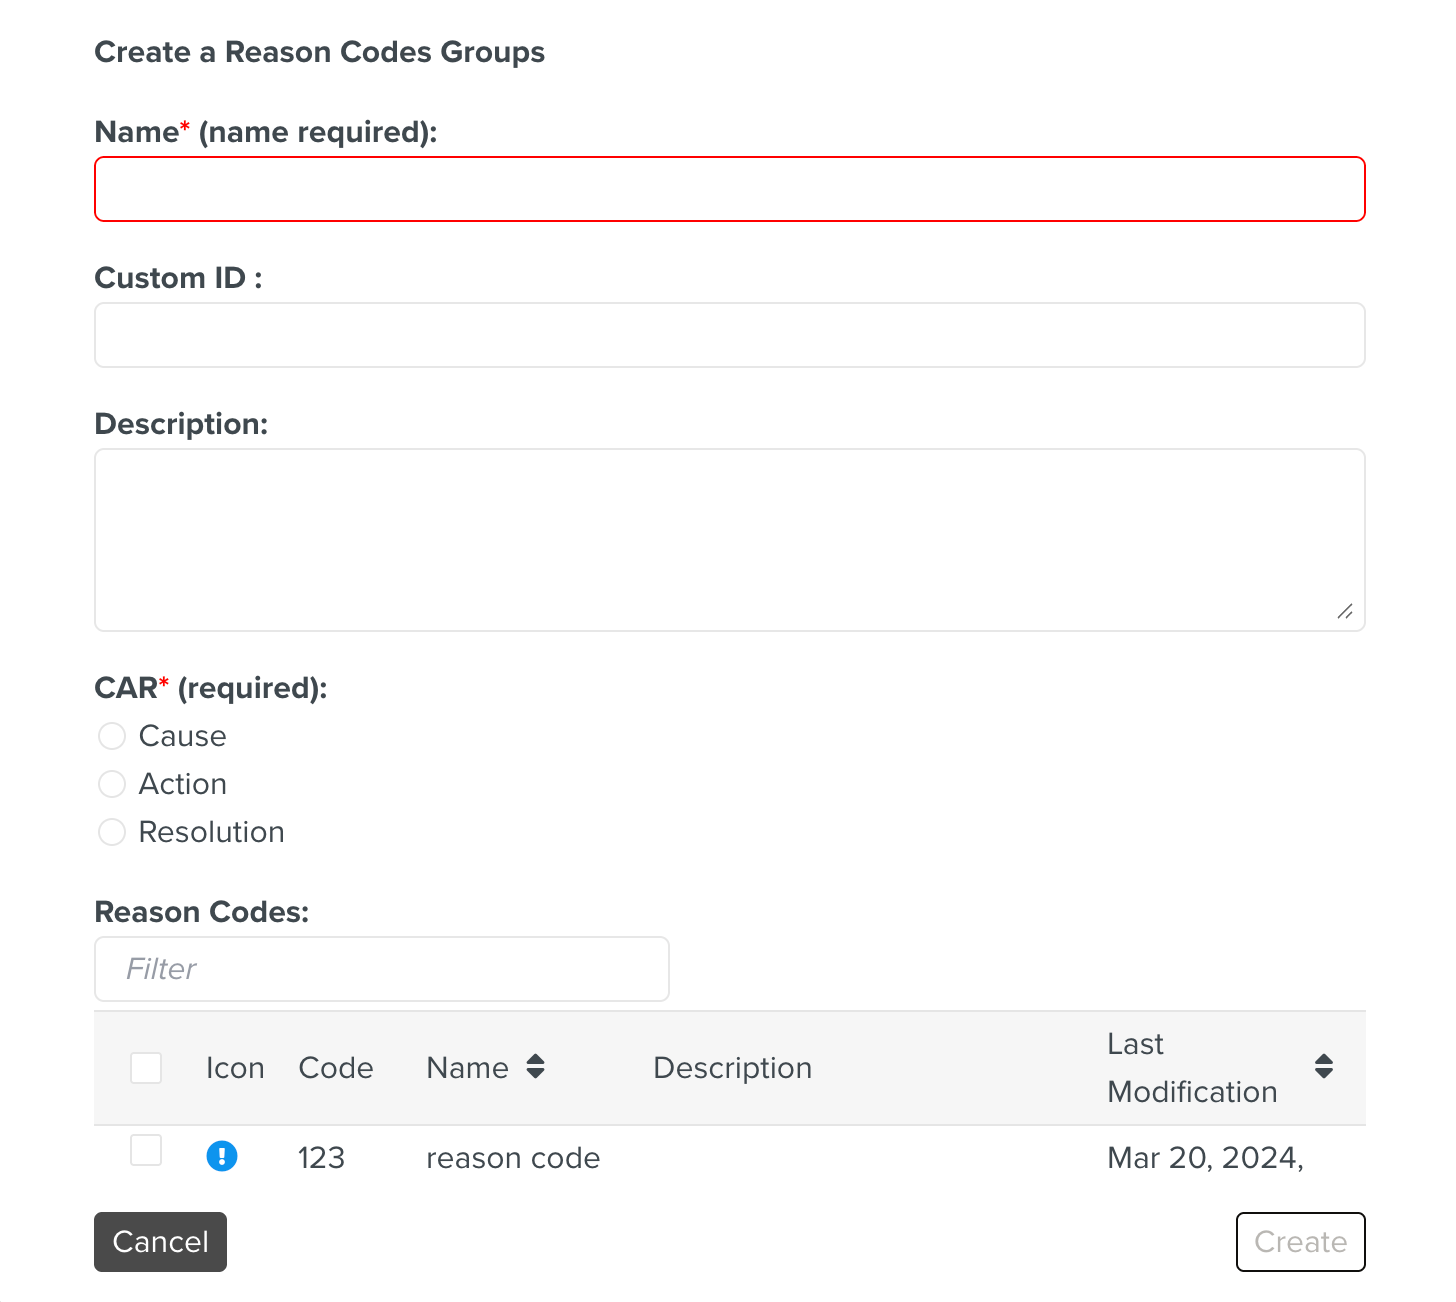1456x1302 pixels.
Task: Sort the table by the Name column arrows
Action: pyautogui.click(x=535, y=1067)
